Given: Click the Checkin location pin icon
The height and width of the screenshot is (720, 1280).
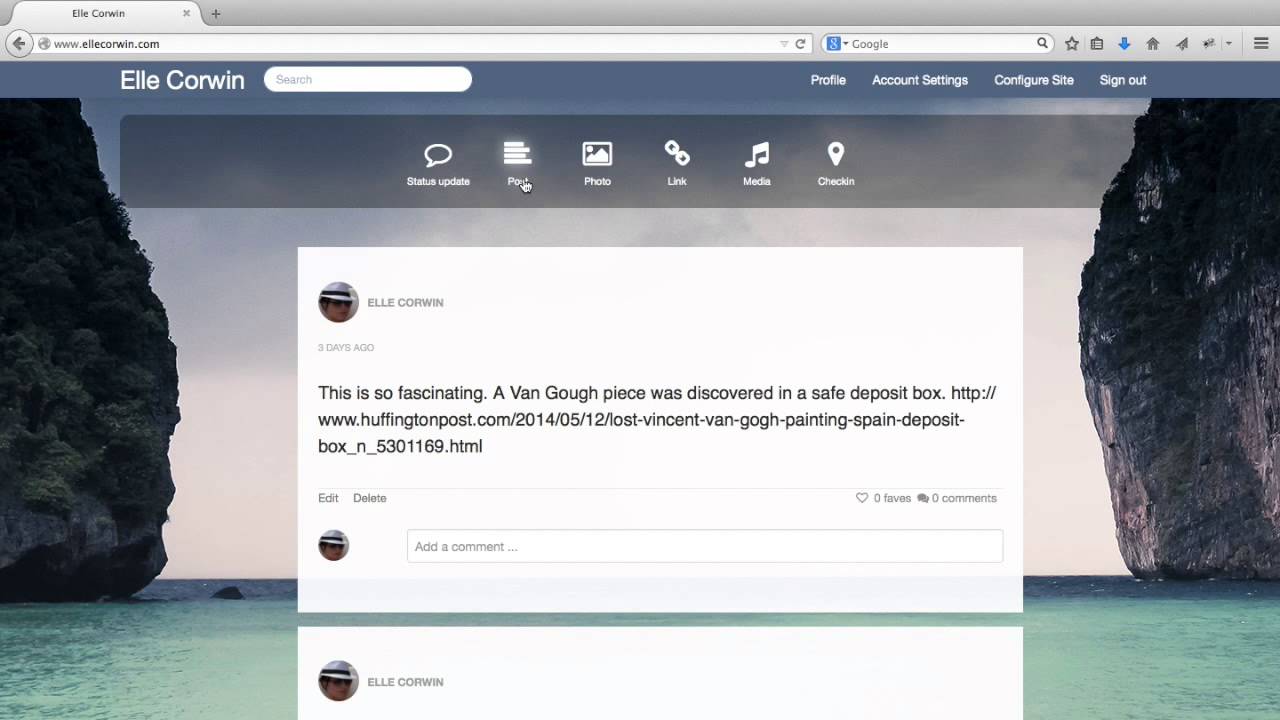Looking at the screenshot, I should pos(836,154).
